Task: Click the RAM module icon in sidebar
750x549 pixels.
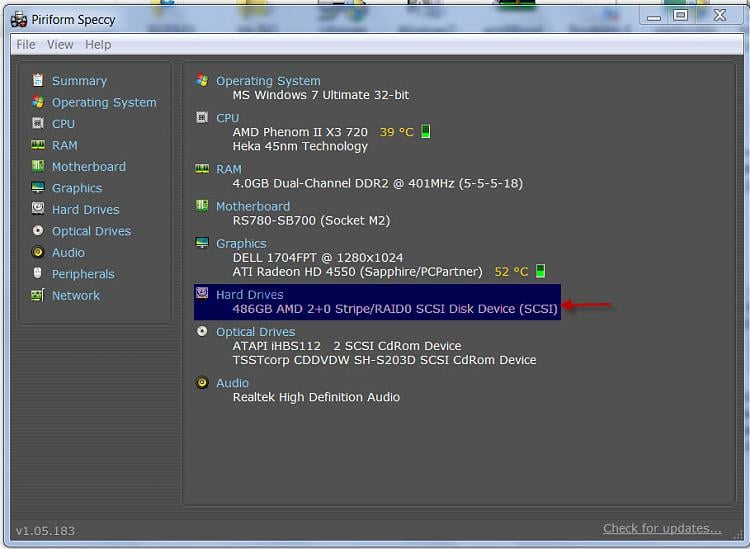Action: coord(38,144)
